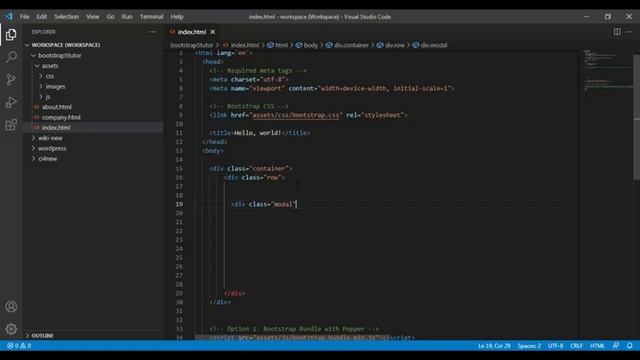This screenshot has width=640, height=360.
Task: Open Source Control view
Action: coord(11,79)
